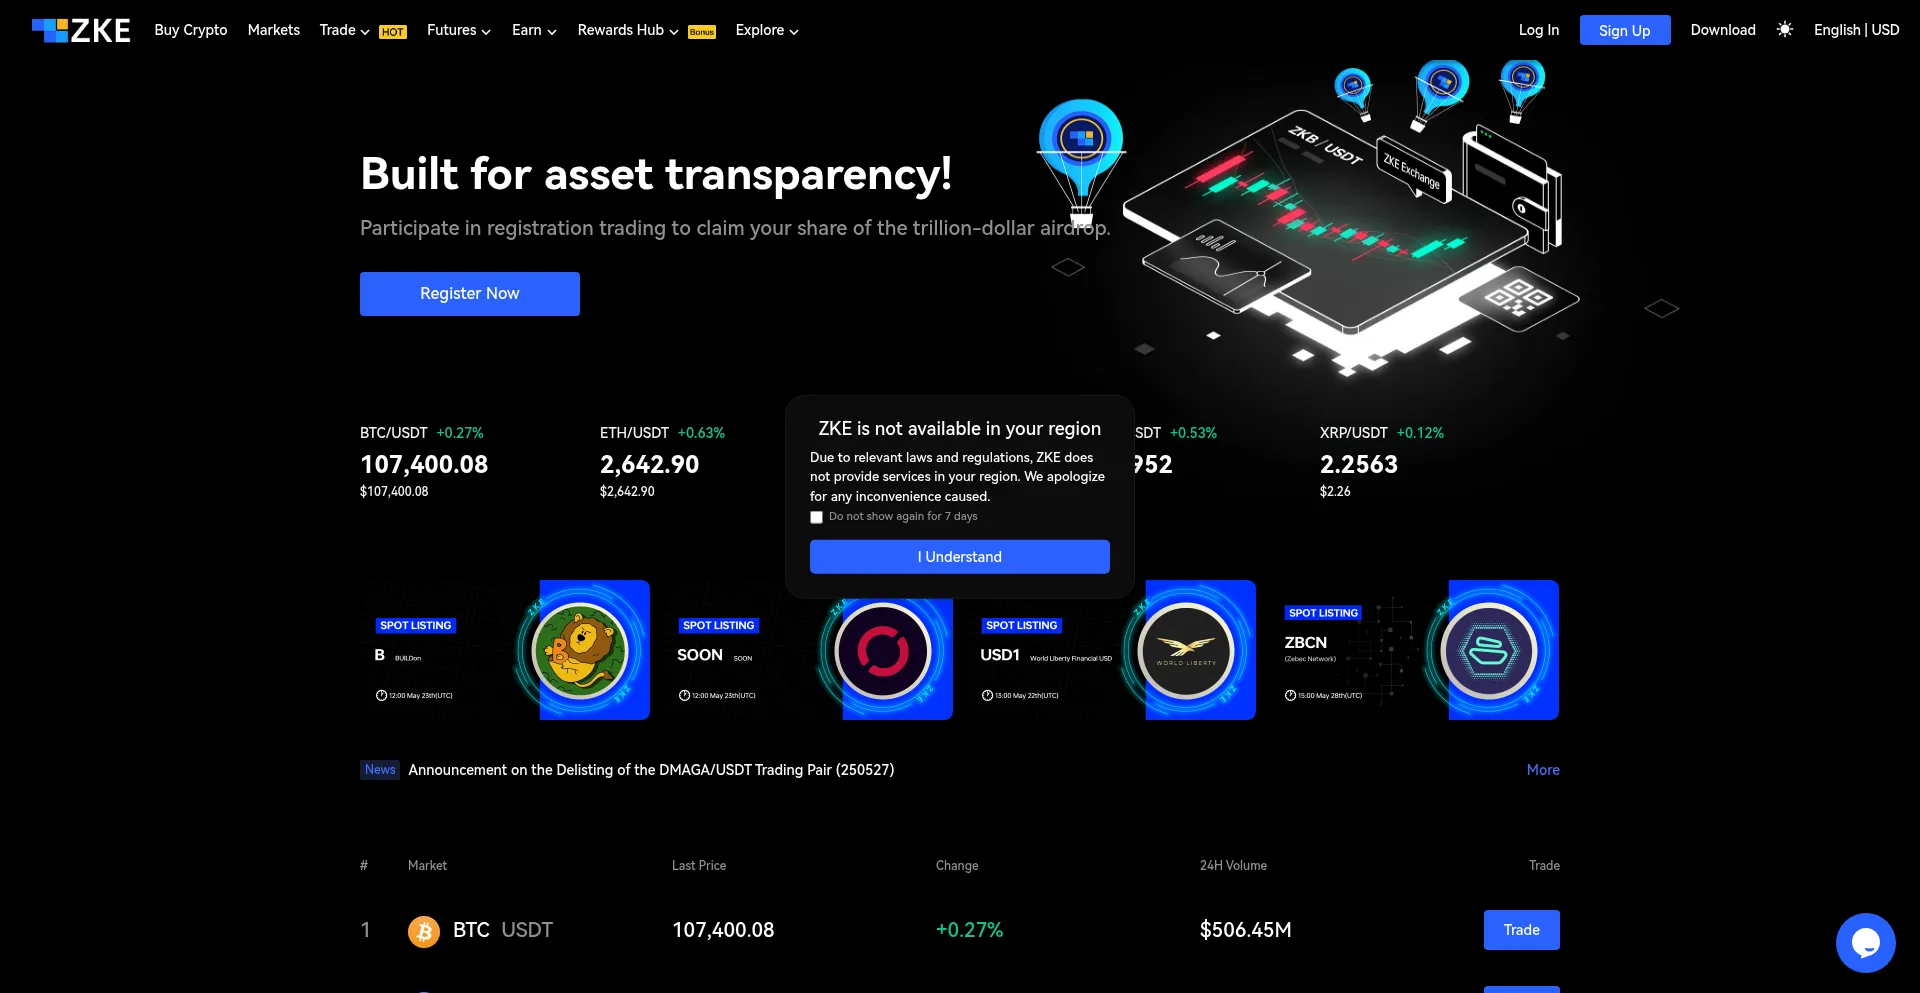Screen dimensions: 1920x993
Task: Click the Trade button in BTC row
Action: point(1522,930)
